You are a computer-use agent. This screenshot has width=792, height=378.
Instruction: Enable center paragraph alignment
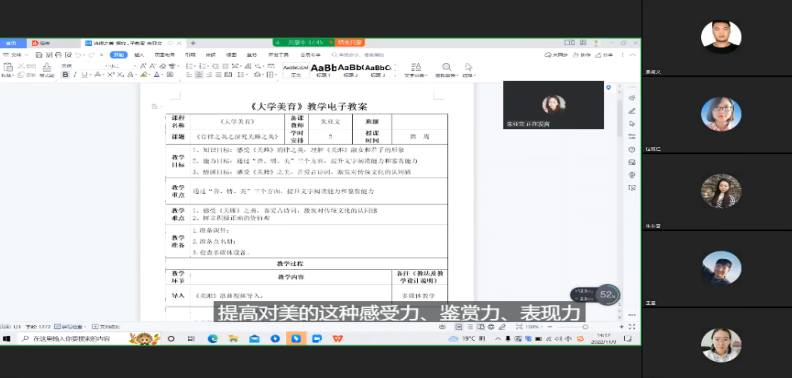(199, 75)
